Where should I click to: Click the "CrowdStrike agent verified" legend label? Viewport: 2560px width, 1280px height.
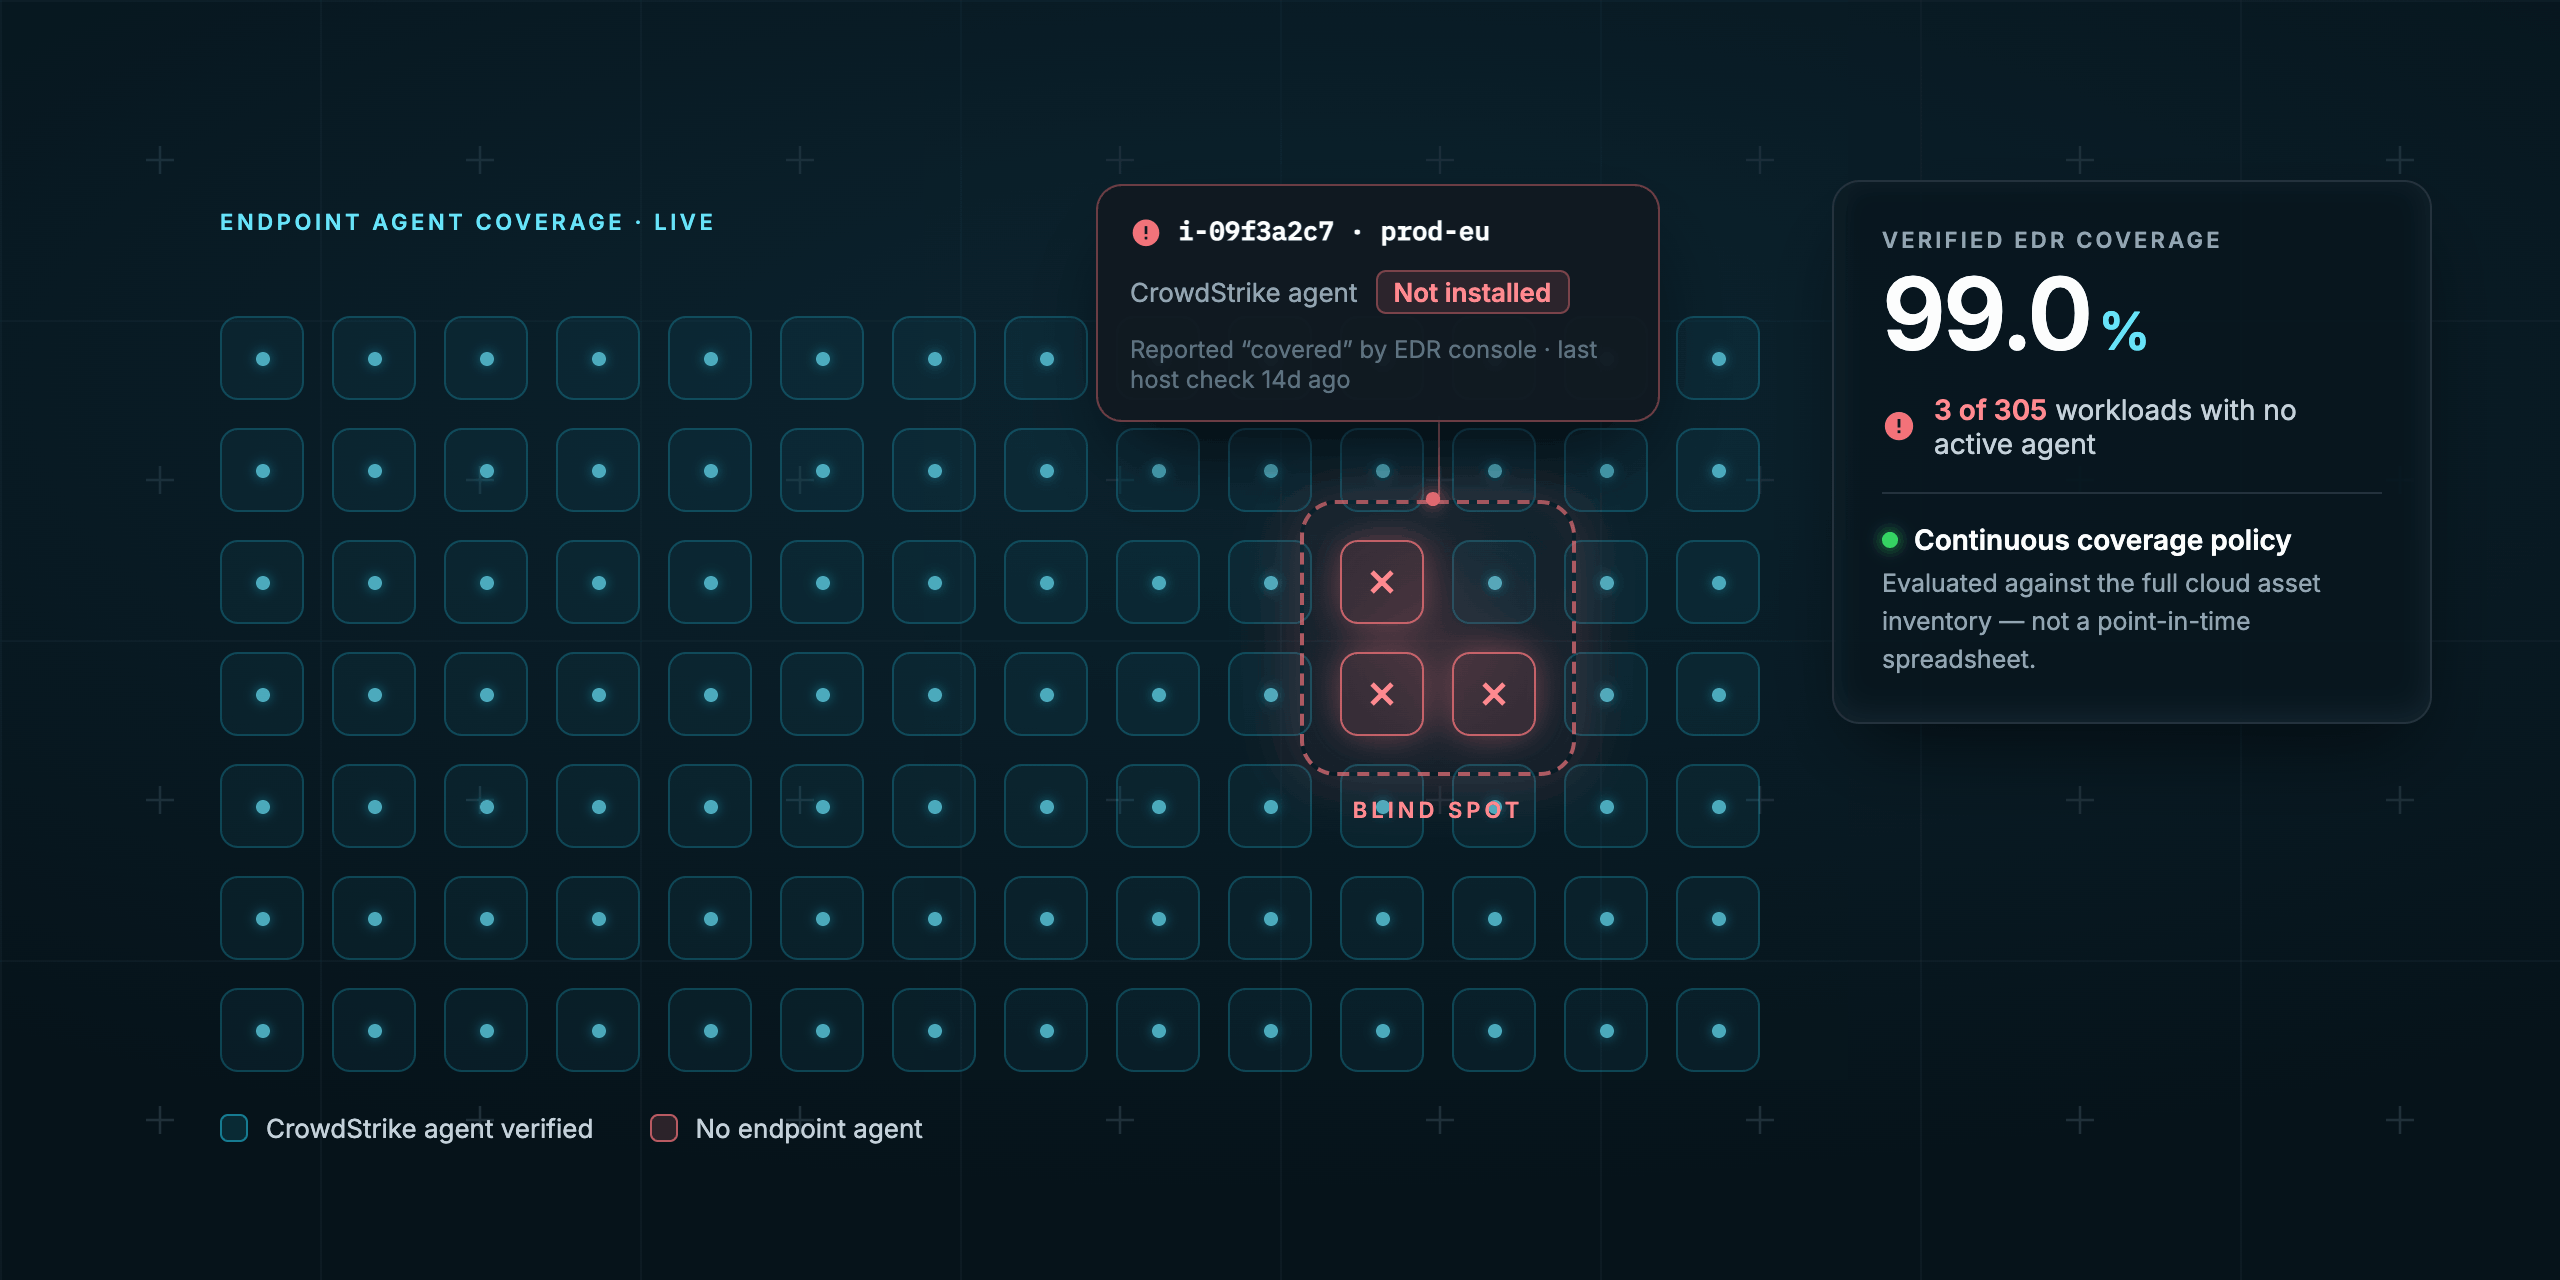[429, 1129]
